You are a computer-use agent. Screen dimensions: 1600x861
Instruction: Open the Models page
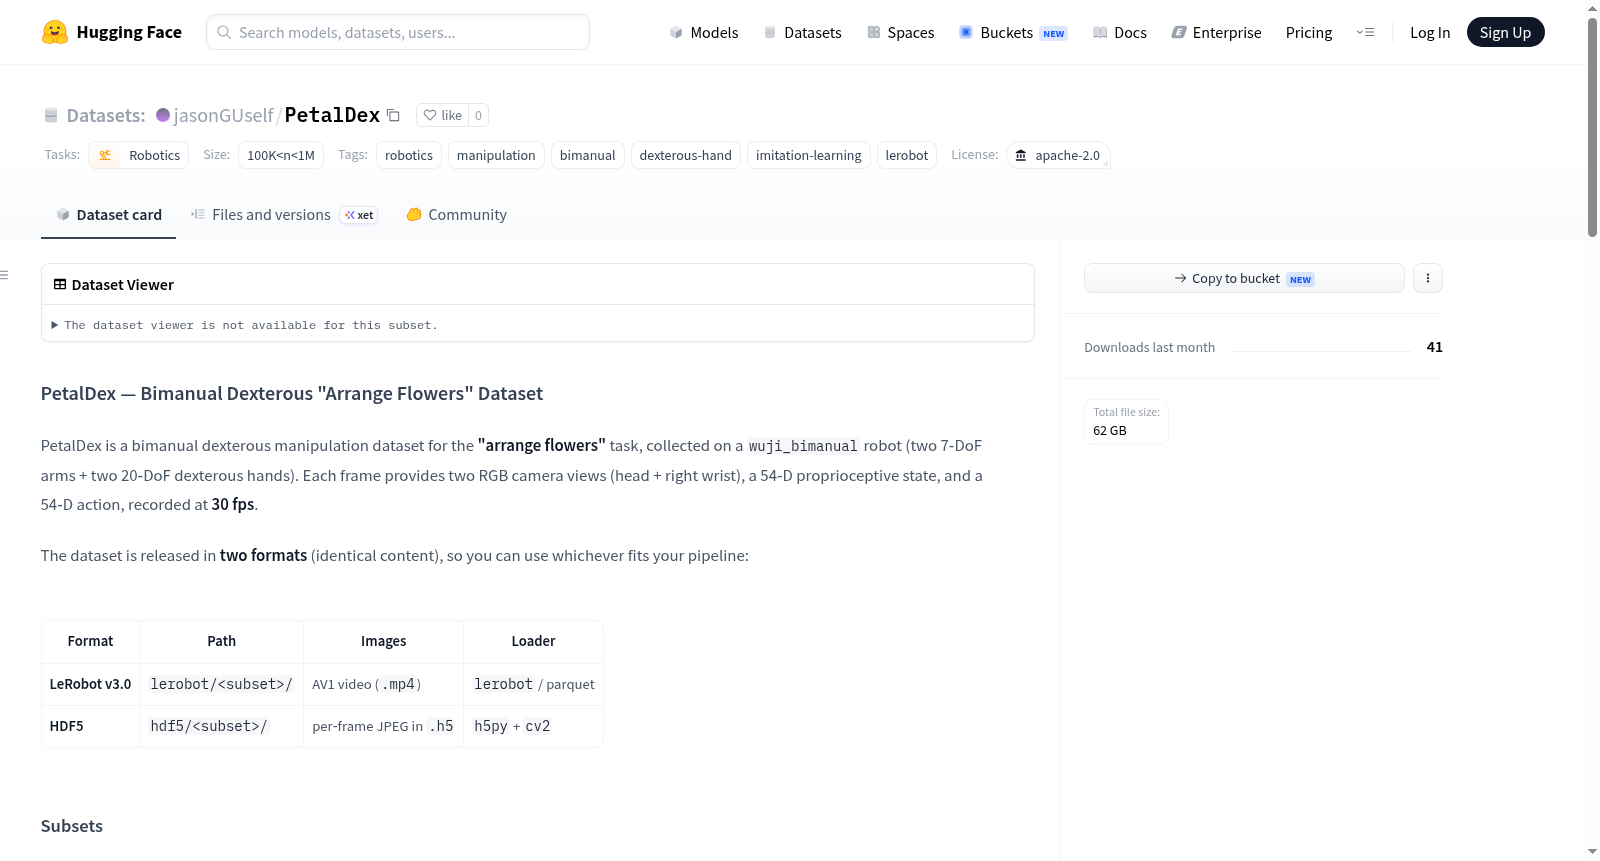click(x=704, y=32)
